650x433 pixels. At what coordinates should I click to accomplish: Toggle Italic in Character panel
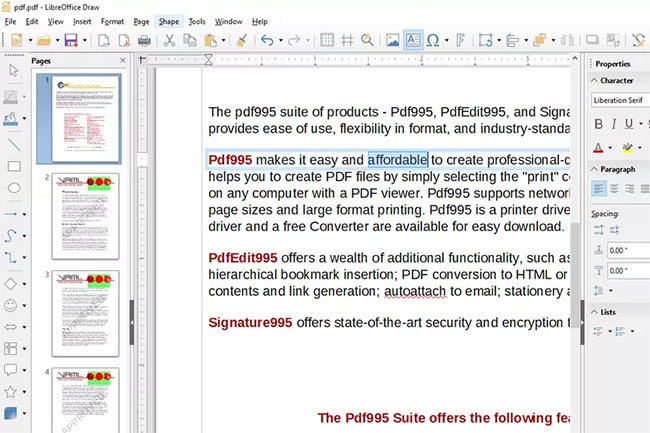coord(614,124)
